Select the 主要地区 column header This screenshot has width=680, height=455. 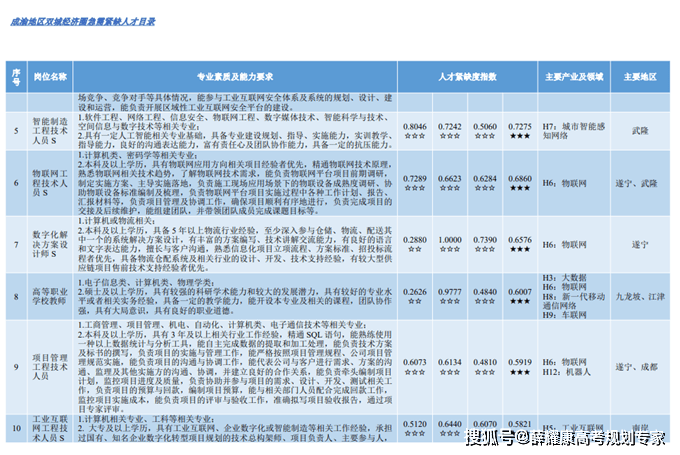coord(640,76)
